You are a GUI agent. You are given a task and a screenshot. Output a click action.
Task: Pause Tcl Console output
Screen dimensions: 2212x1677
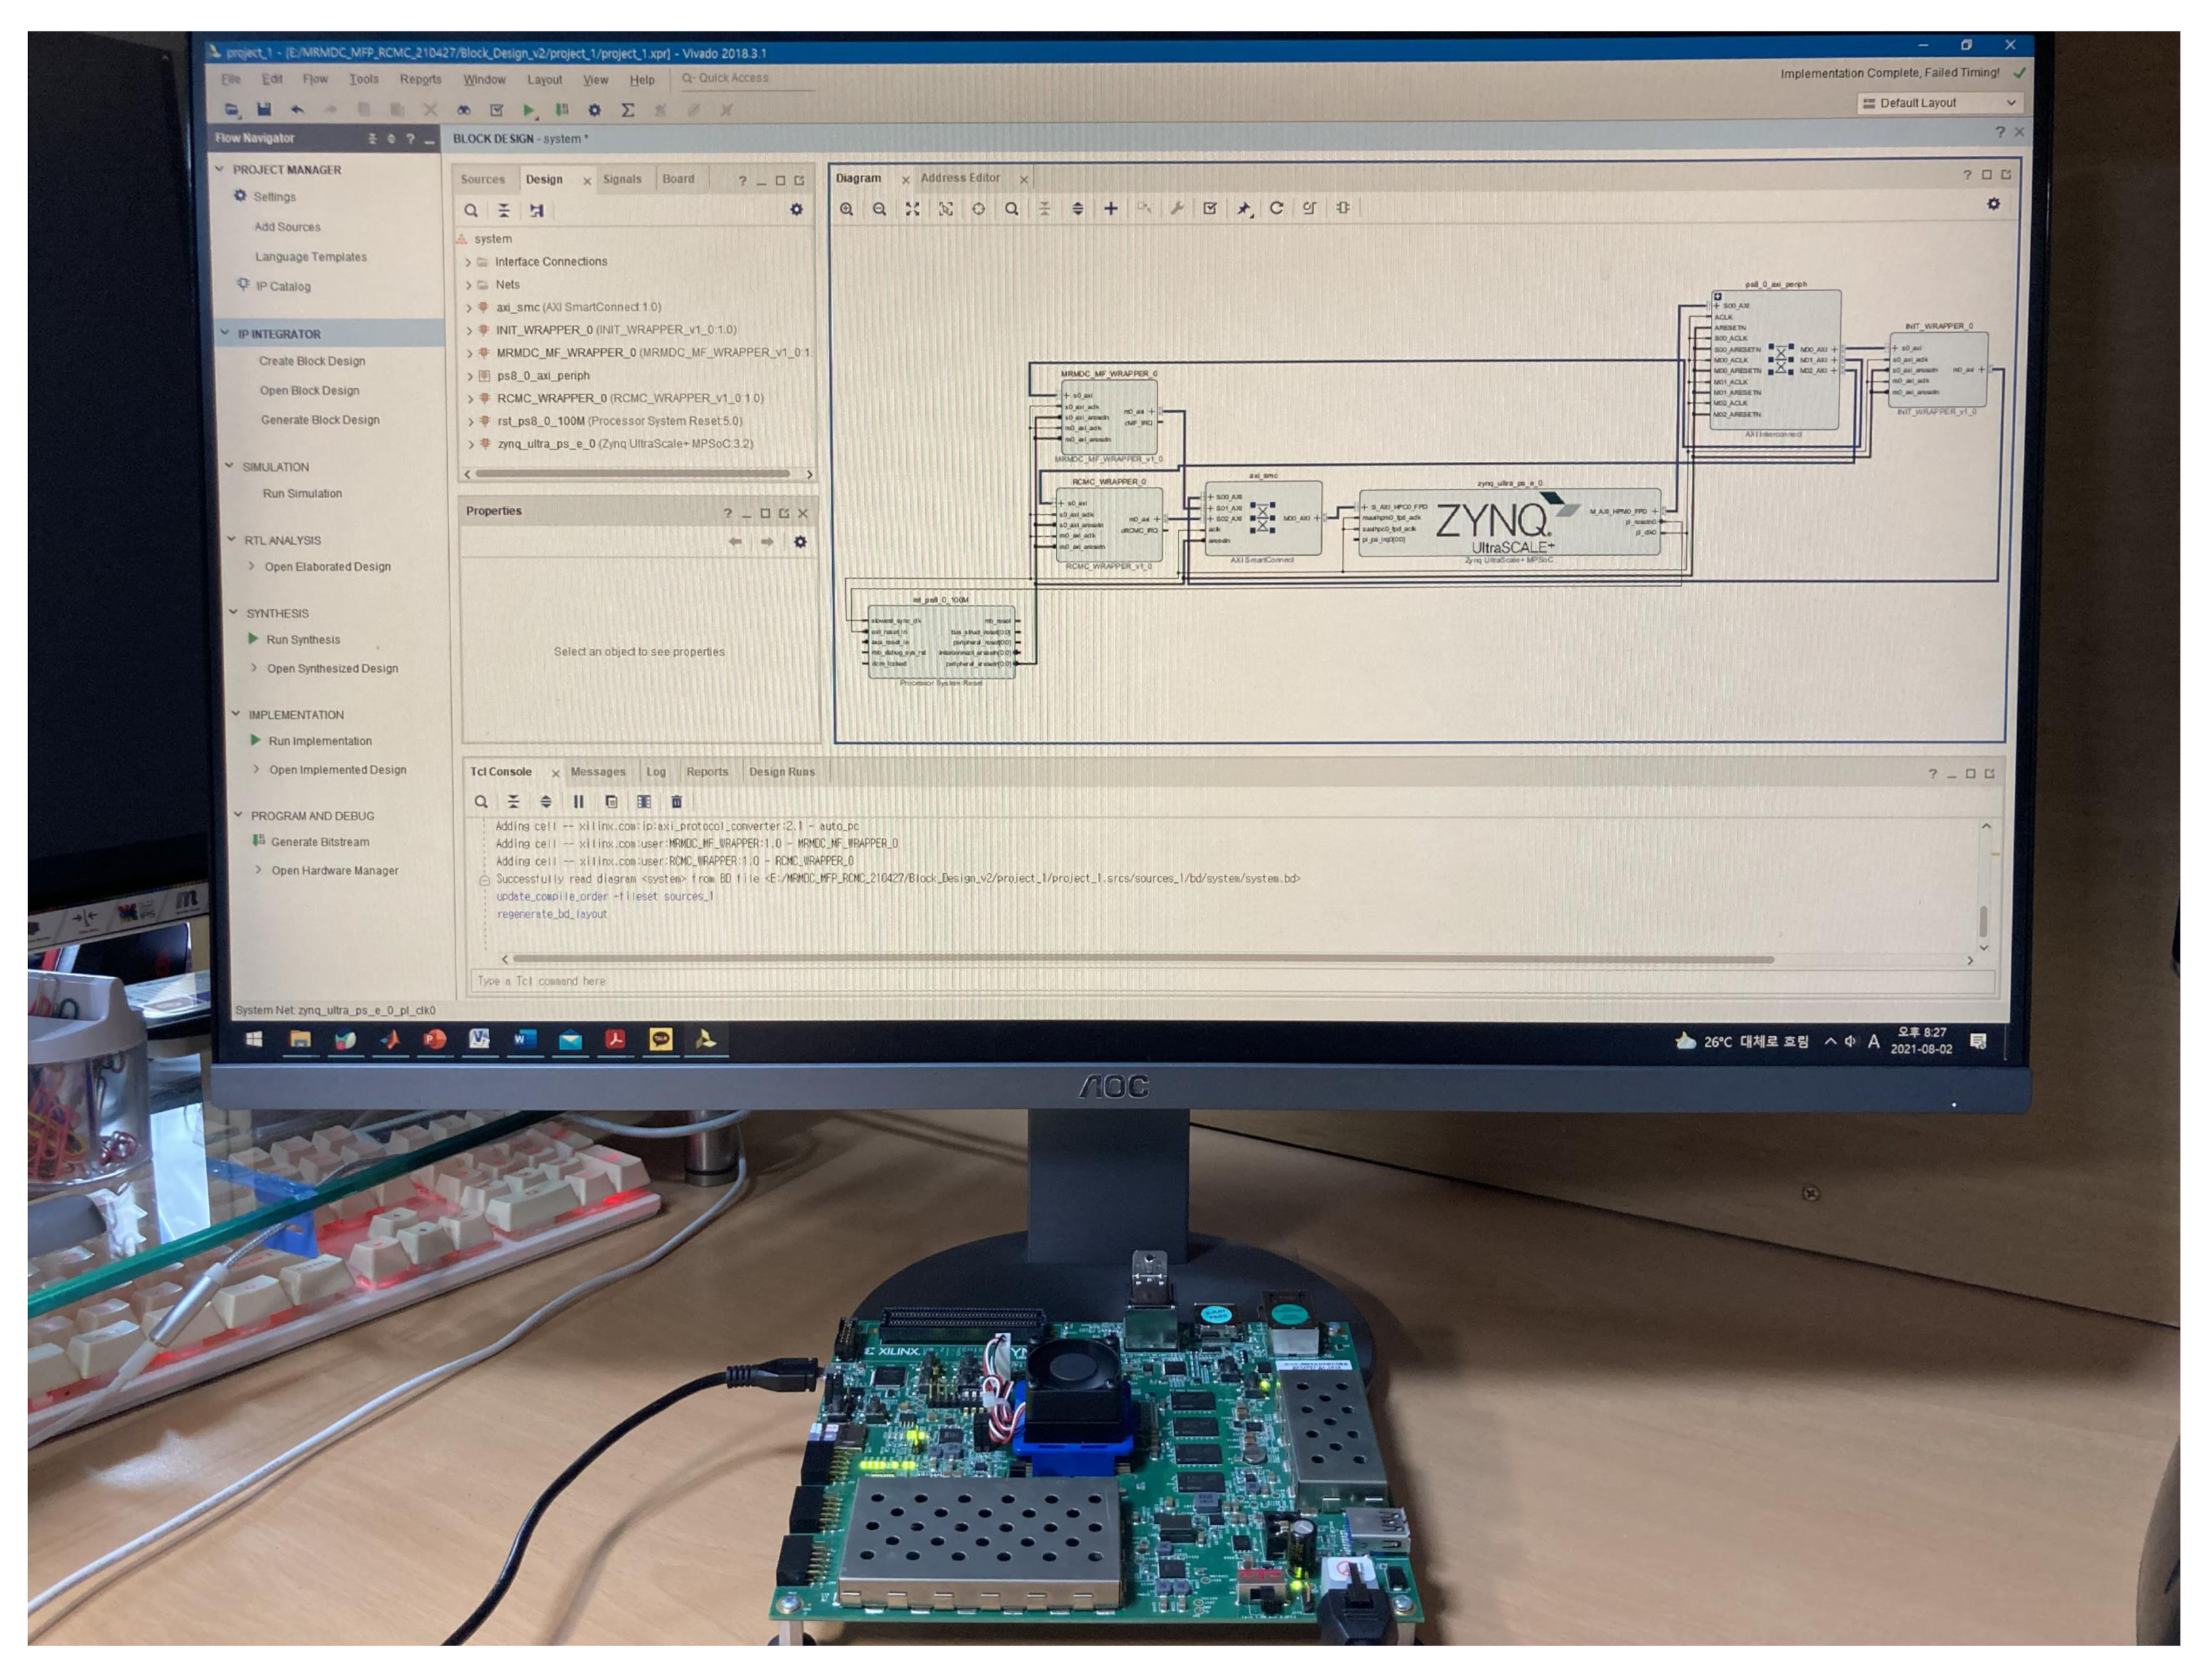578,802
